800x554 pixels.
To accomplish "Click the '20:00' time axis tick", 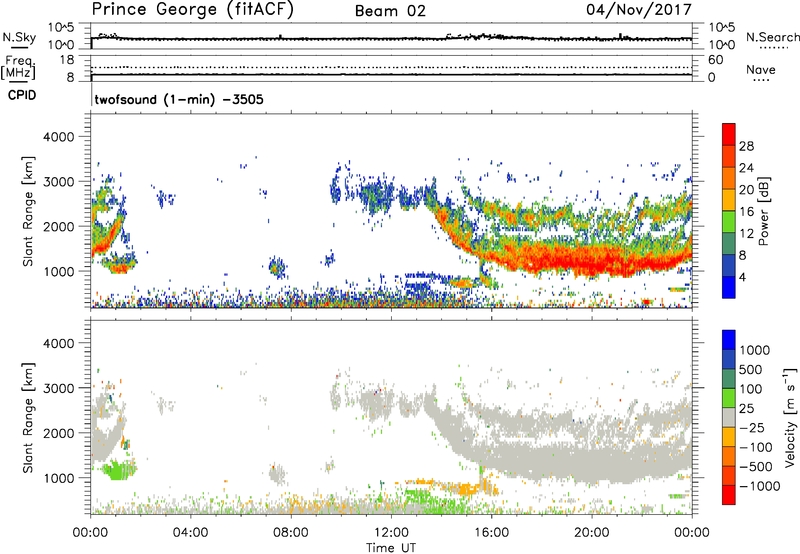I will [592, 533].
